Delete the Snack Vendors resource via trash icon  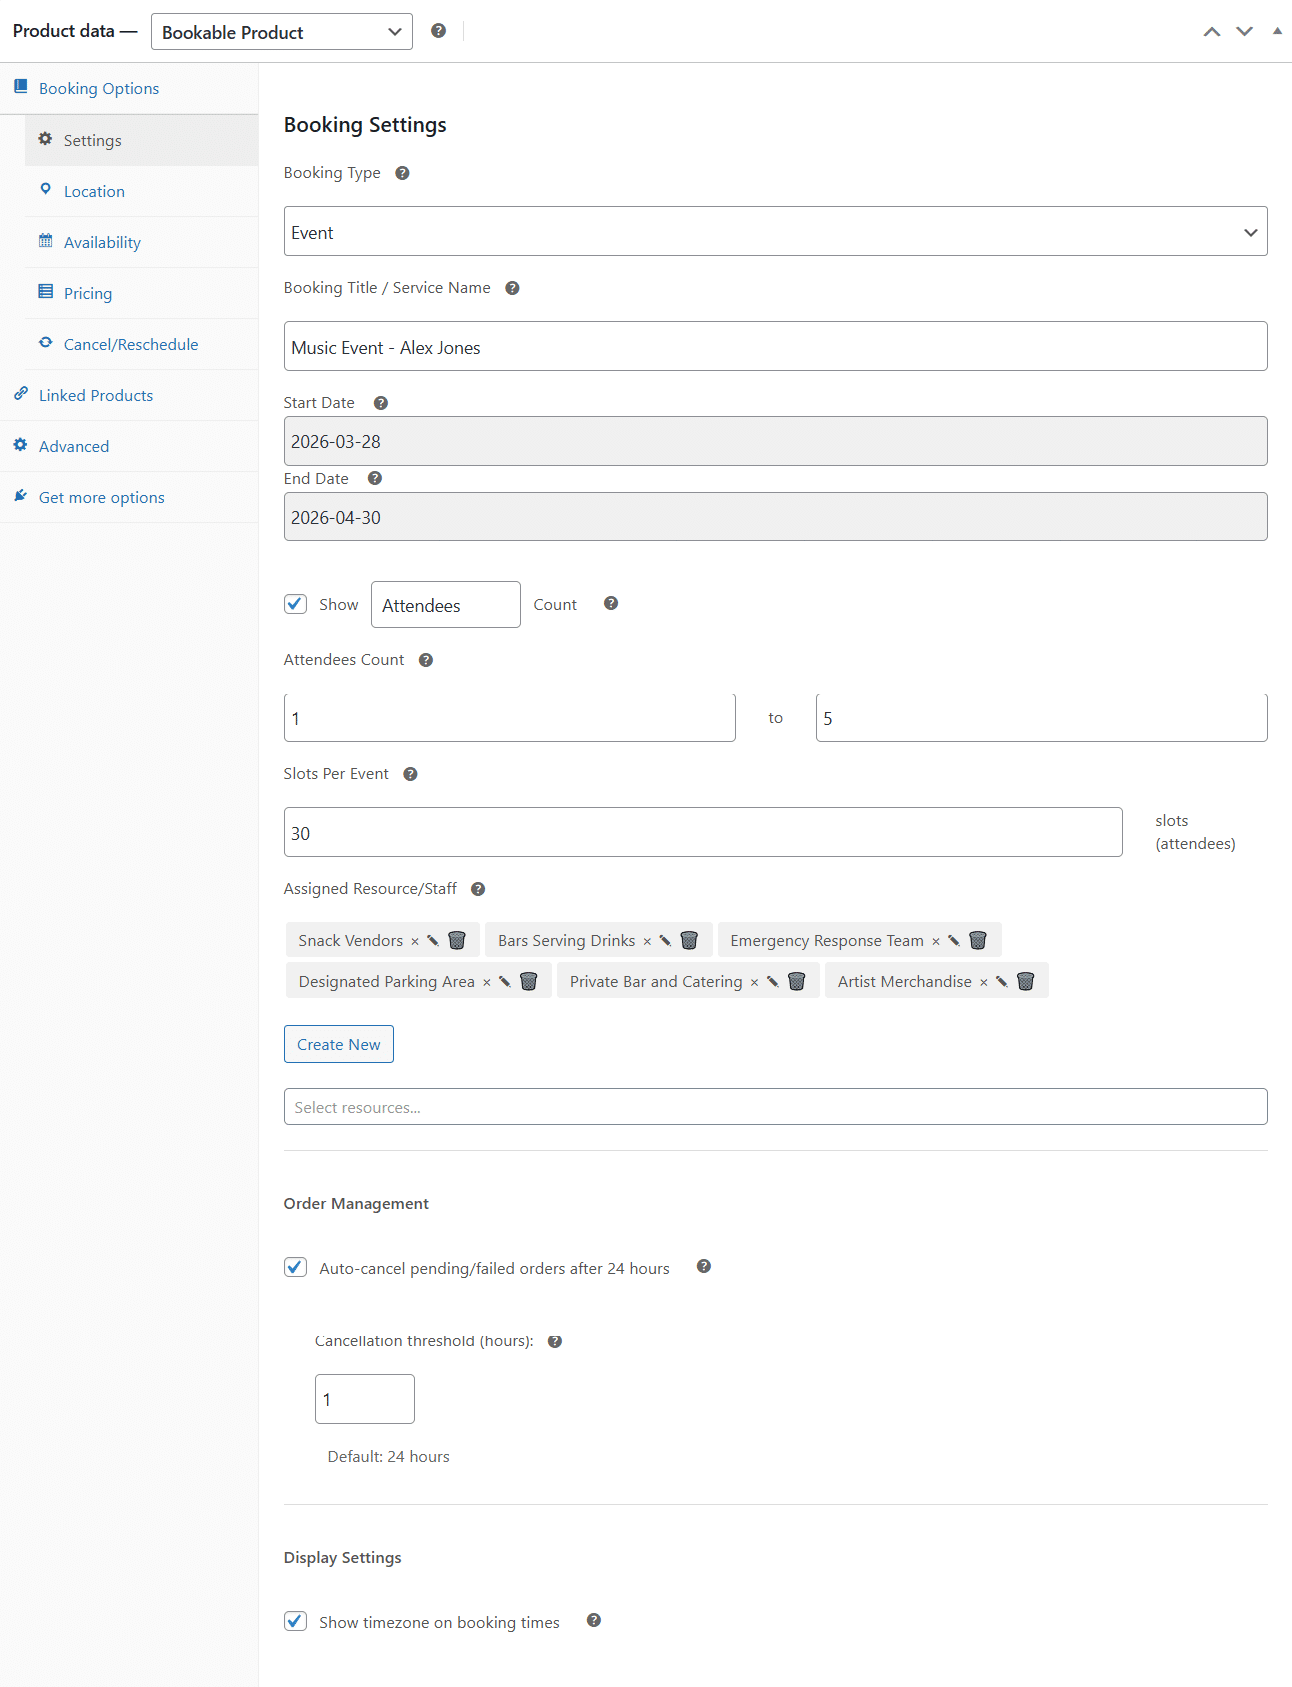[457, 940]
